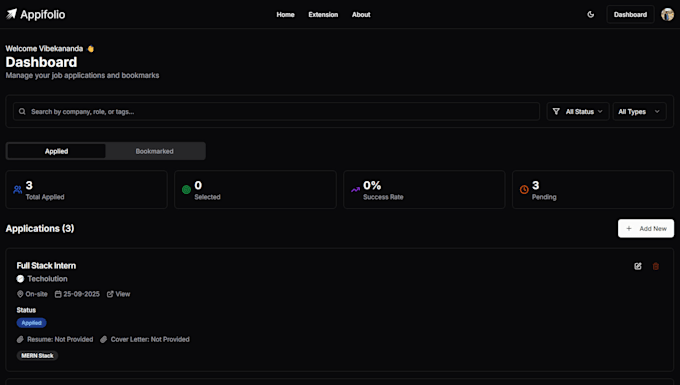The image size is (680, 385).
Task: Click the Techolution company logo icon
Action: click(x=20, y=279)
